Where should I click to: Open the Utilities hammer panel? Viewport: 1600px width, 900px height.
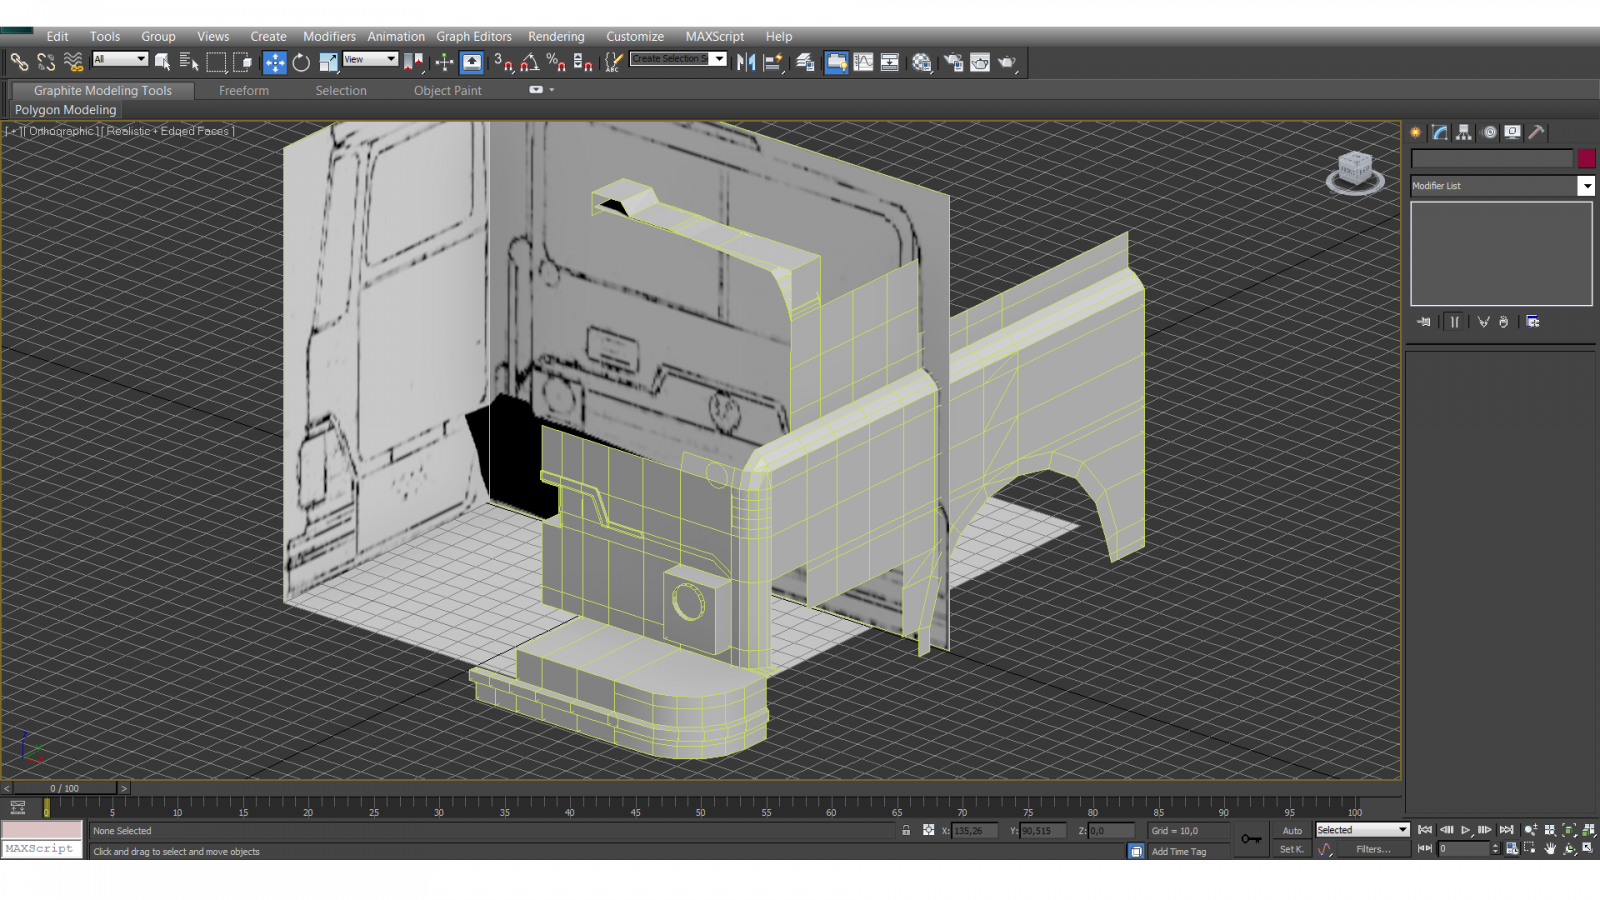[1536, 132]
